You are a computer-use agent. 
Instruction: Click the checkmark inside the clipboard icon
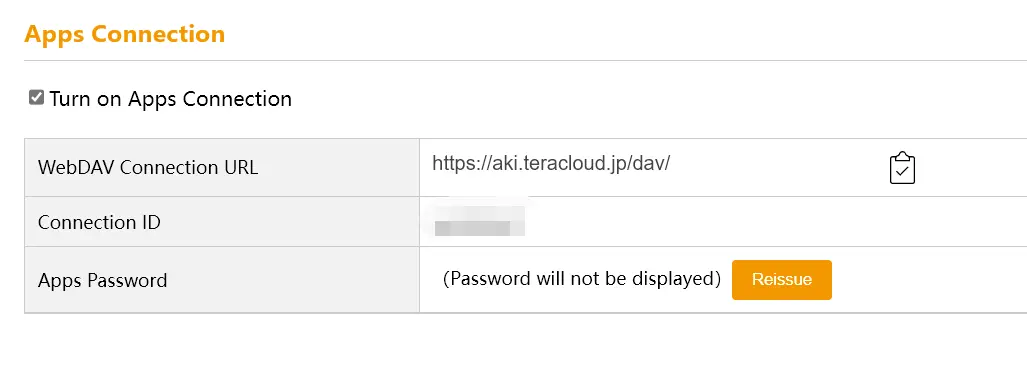[903, 172]
